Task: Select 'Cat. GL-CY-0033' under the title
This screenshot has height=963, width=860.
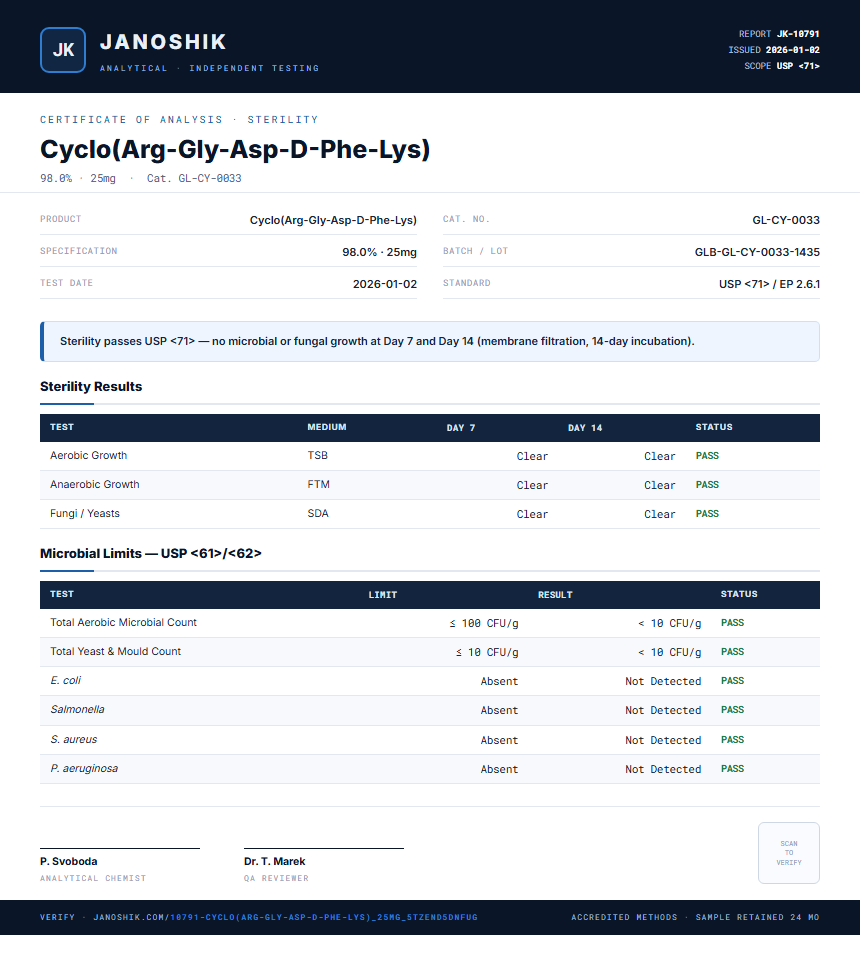Action: (194, 178)
